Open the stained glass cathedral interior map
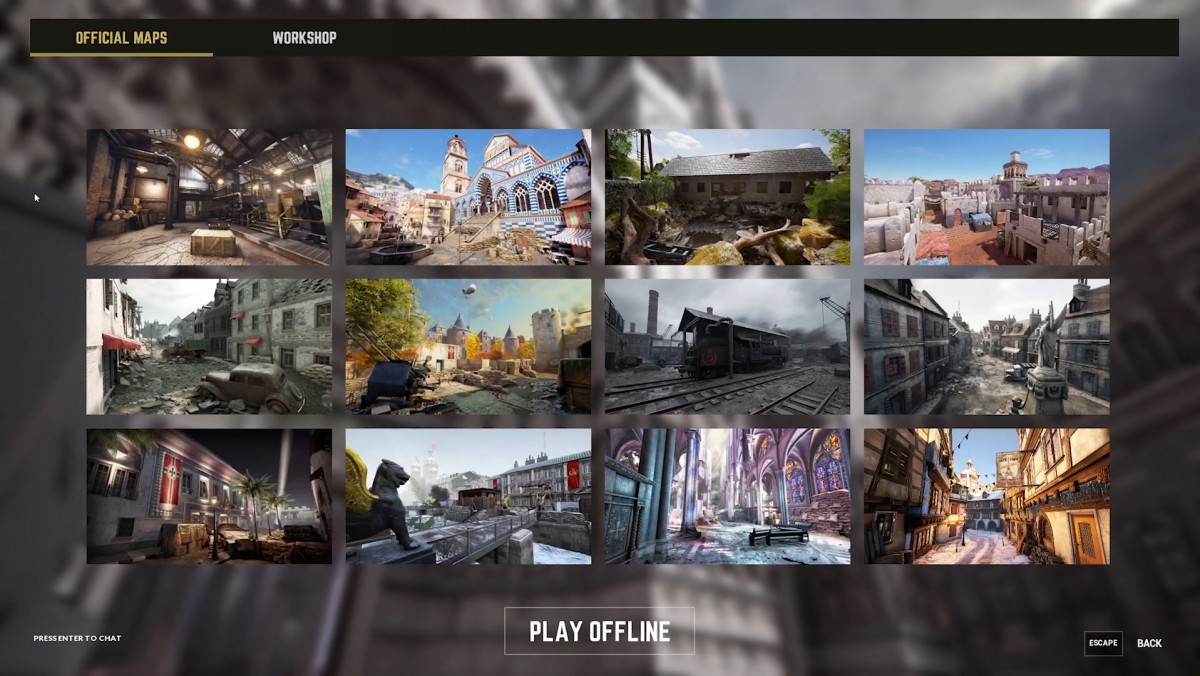Viewport: 1200px width, 676px height. (x=727, y=496)
